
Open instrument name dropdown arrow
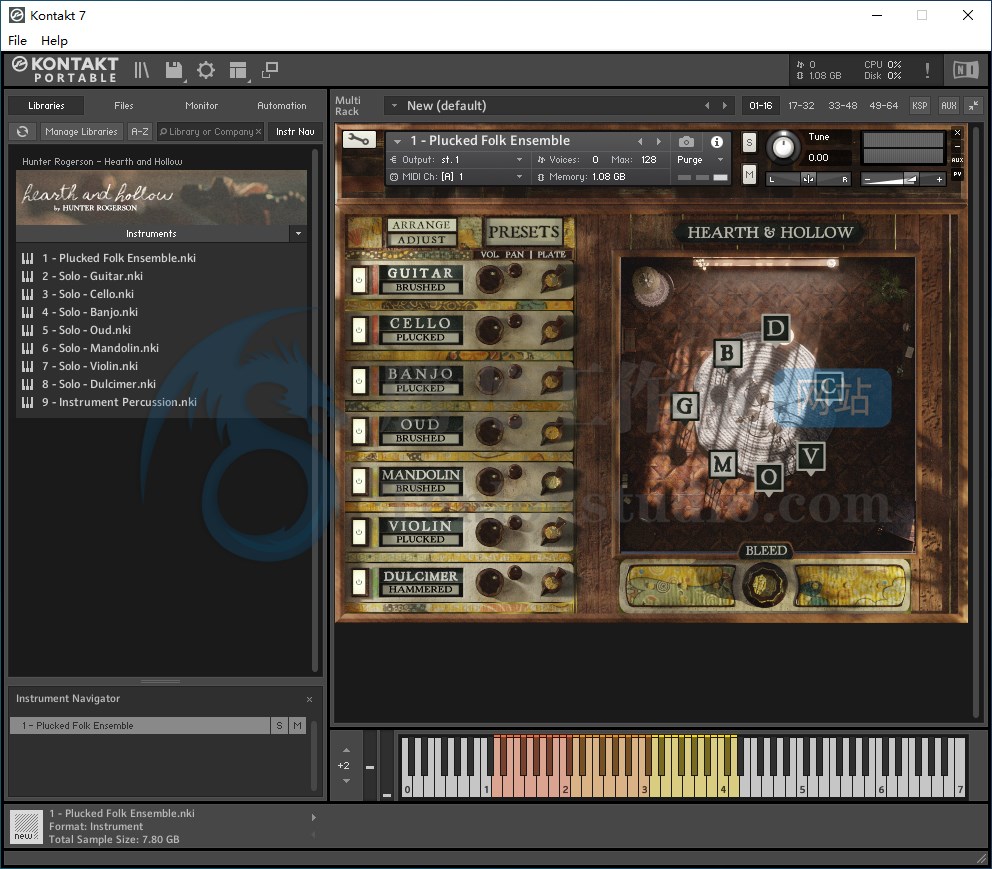point(397,141)
